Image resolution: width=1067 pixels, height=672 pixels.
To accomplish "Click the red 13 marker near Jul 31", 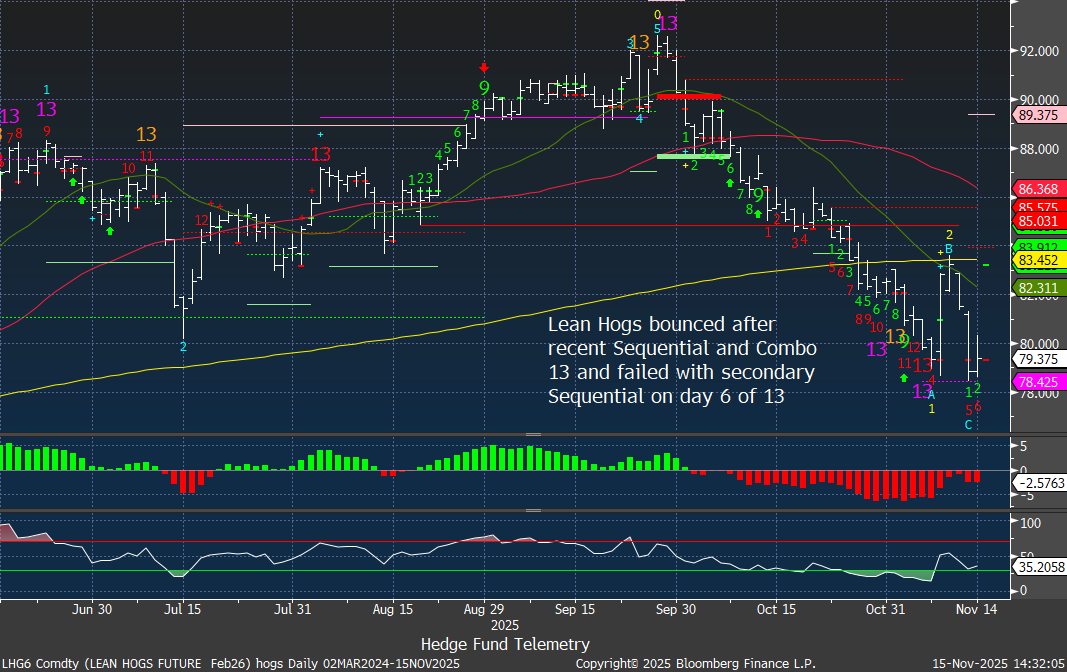I will point(321,155).
